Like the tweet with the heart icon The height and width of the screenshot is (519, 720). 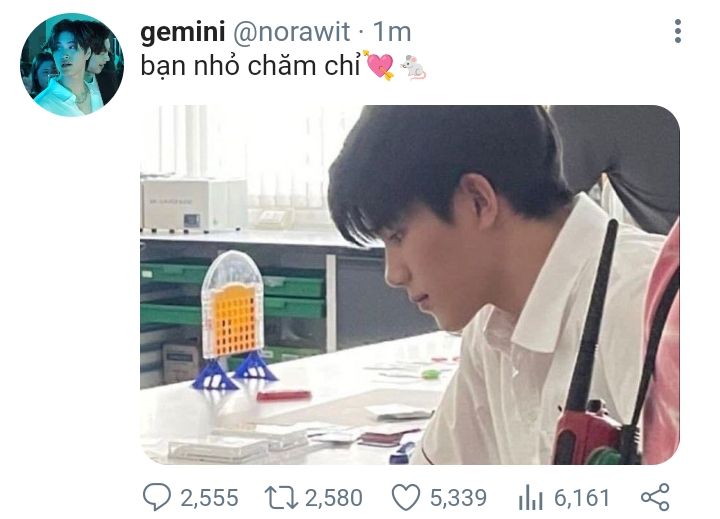tap(406, 497)
